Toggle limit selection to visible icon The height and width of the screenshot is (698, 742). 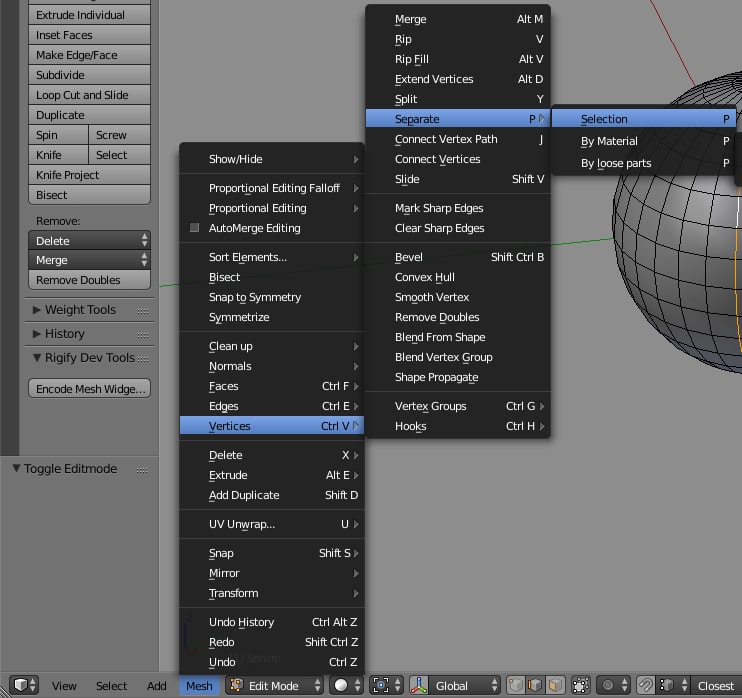coord(581,685)
